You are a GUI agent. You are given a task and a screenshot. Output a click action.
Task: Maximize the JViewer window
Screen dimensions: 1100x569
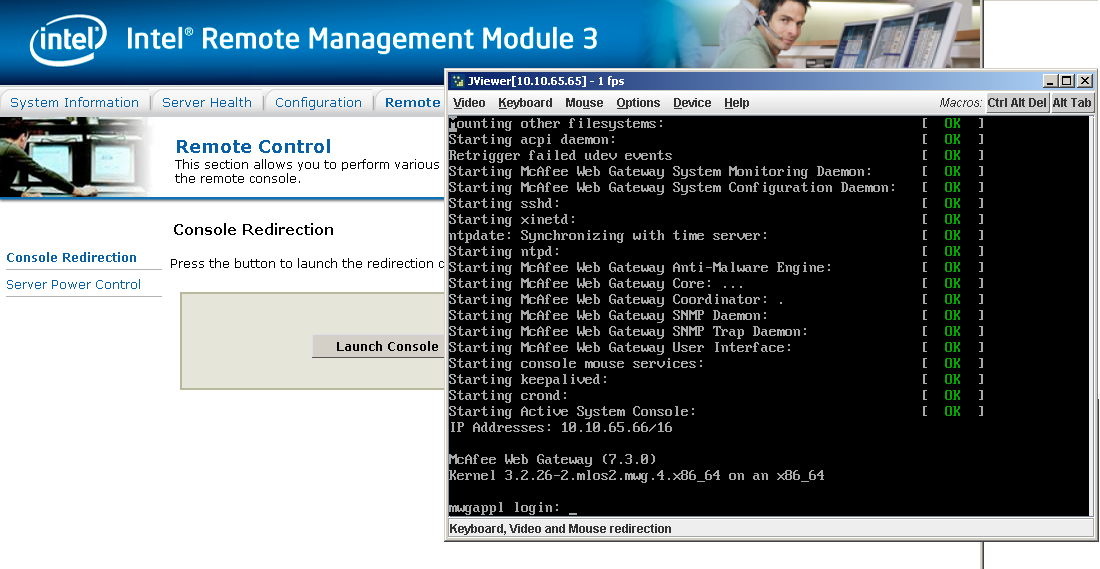(1066, 81)
